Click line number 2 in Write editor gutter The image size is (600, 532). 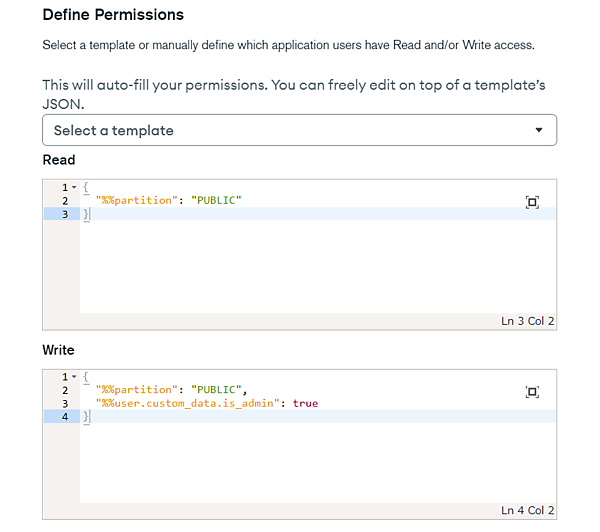65,390
